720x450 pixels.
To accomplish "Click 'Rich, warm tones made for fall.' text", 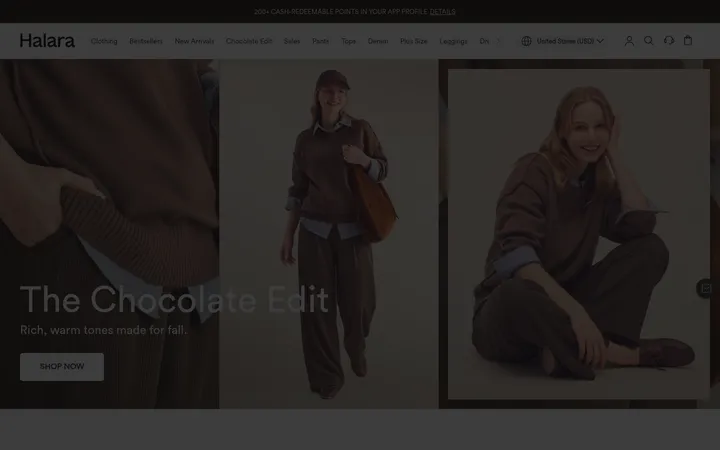I will tap(104, 330).
